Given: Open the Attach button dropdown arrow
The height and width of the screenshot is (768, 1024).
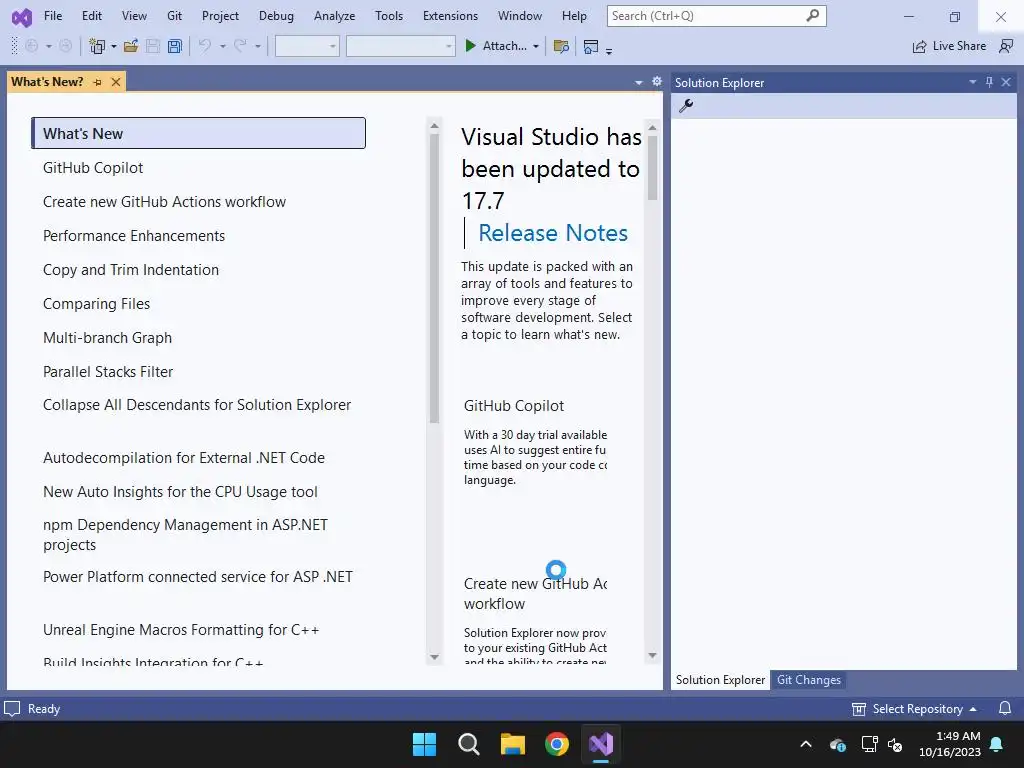Looking at the screenshot, I should [x=536, y=46].
